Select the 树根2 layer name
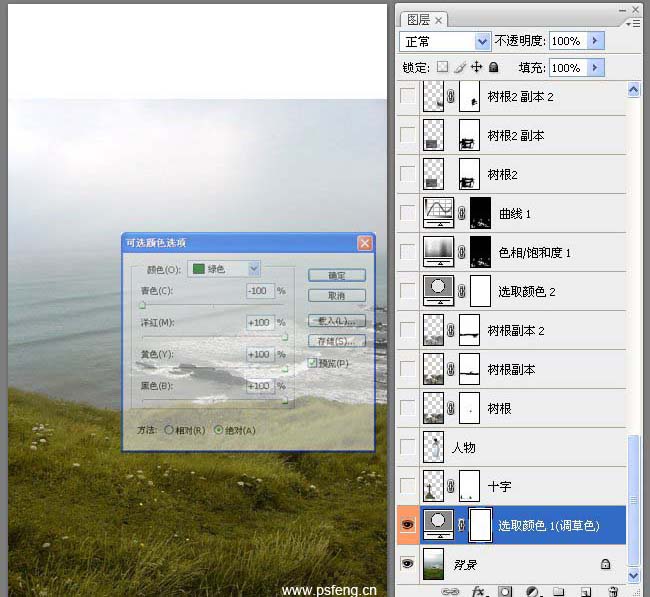Image resolution: width=650 pixels, height=597 pixels. click(x=502, y=175)
